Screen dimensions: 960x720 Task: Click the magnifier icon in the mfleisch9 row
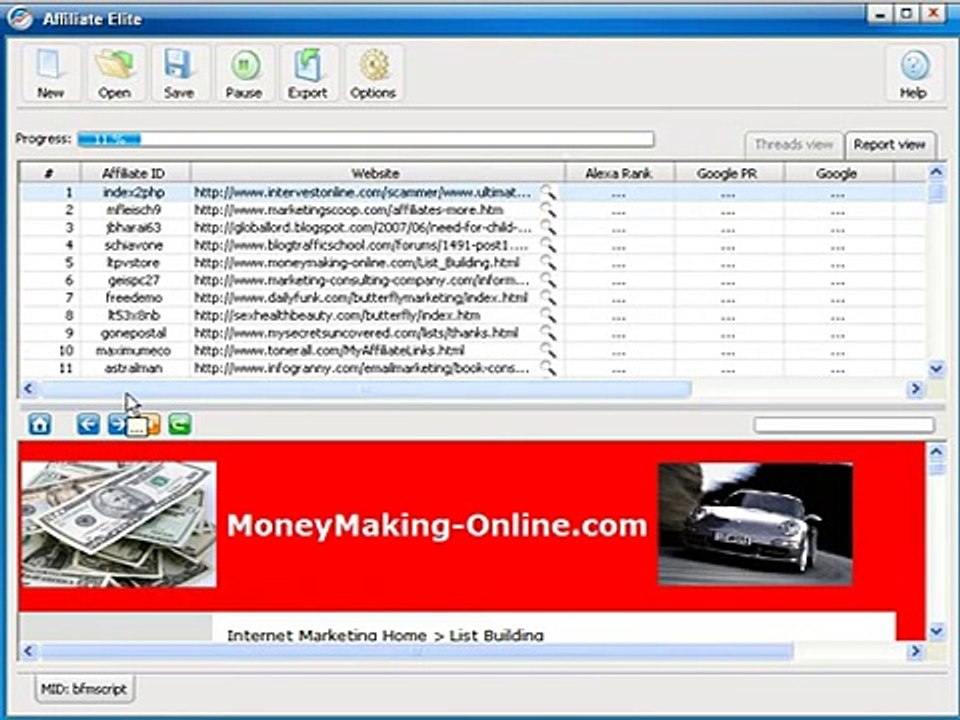coord(548,210)
